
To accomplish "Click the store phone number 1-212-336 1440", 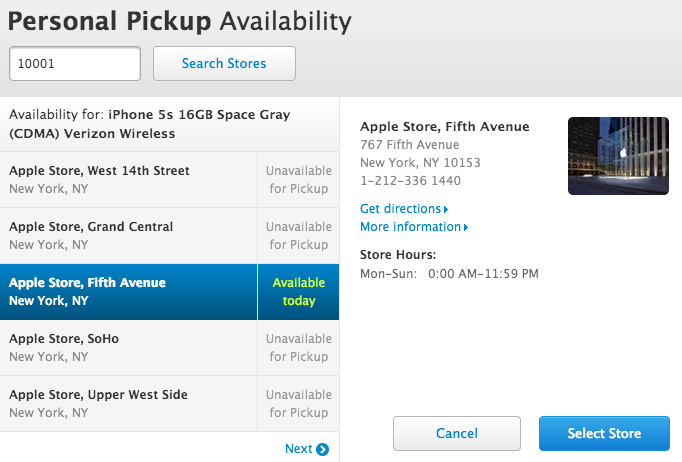I will [x=410, y=180].
